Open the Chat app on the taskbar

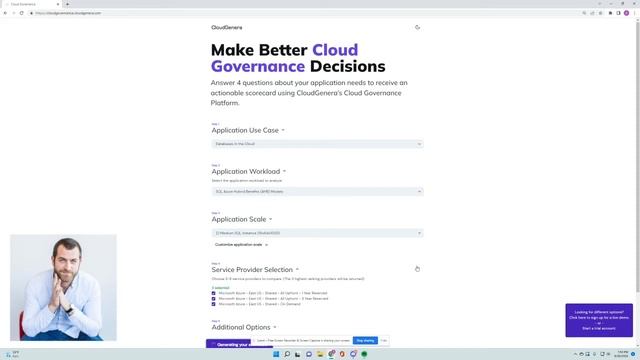[x=309, y=354]
